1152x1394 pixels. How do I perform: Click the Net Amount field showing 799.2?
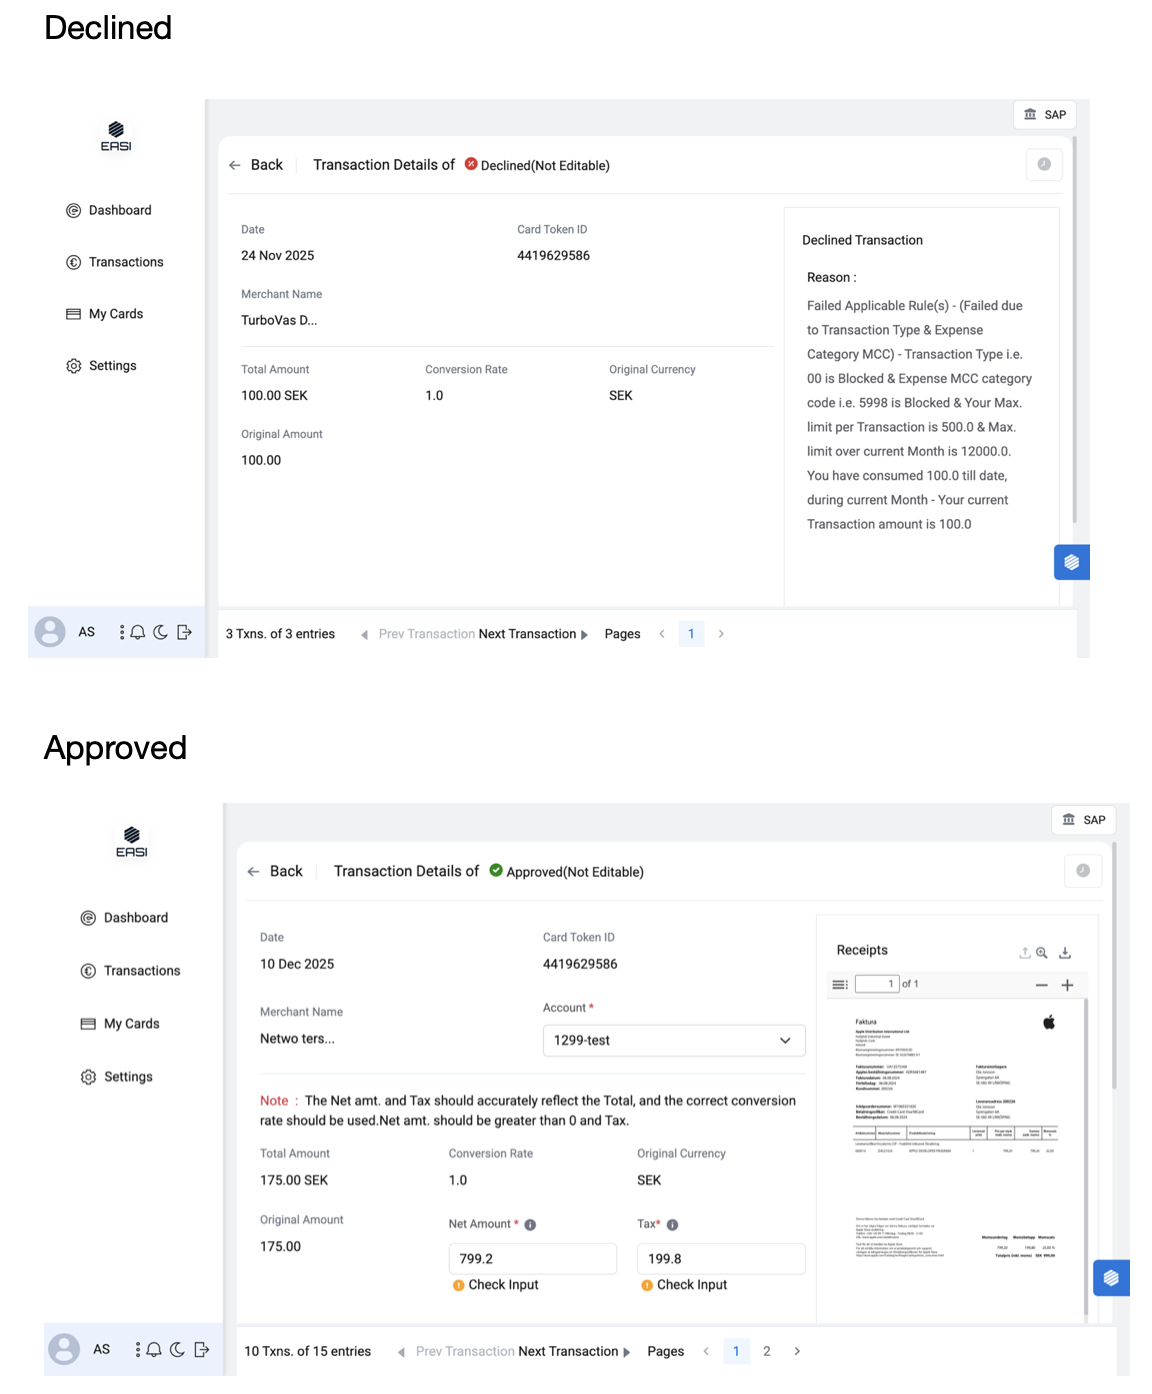(x=532, y=1259)
